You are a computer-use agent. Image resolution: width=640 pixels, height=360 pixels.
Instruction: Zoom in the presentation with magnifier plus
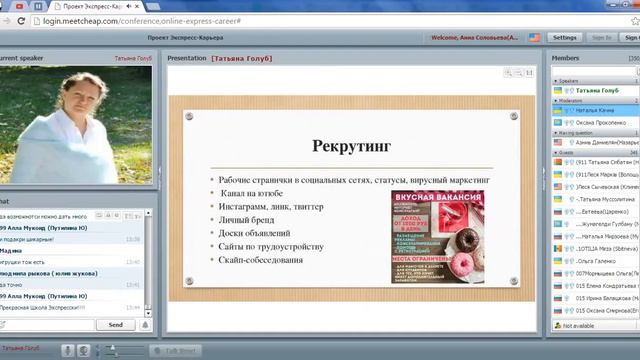tap(508, 73)
